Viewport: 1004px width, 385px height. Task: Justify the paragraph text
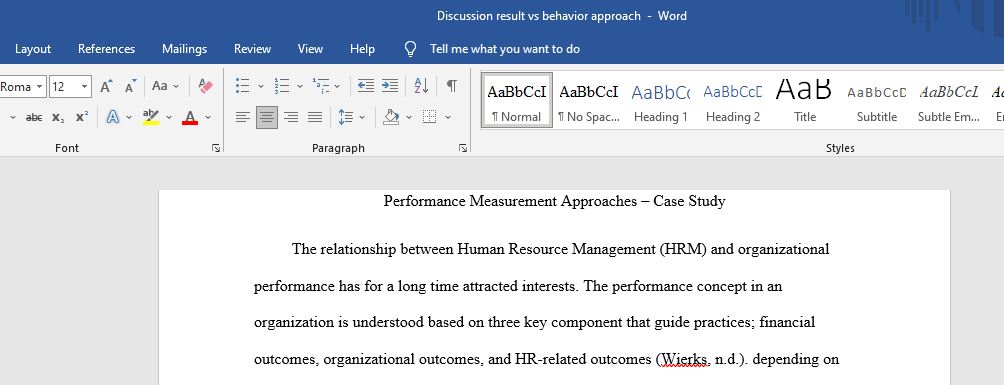(314, 117)
